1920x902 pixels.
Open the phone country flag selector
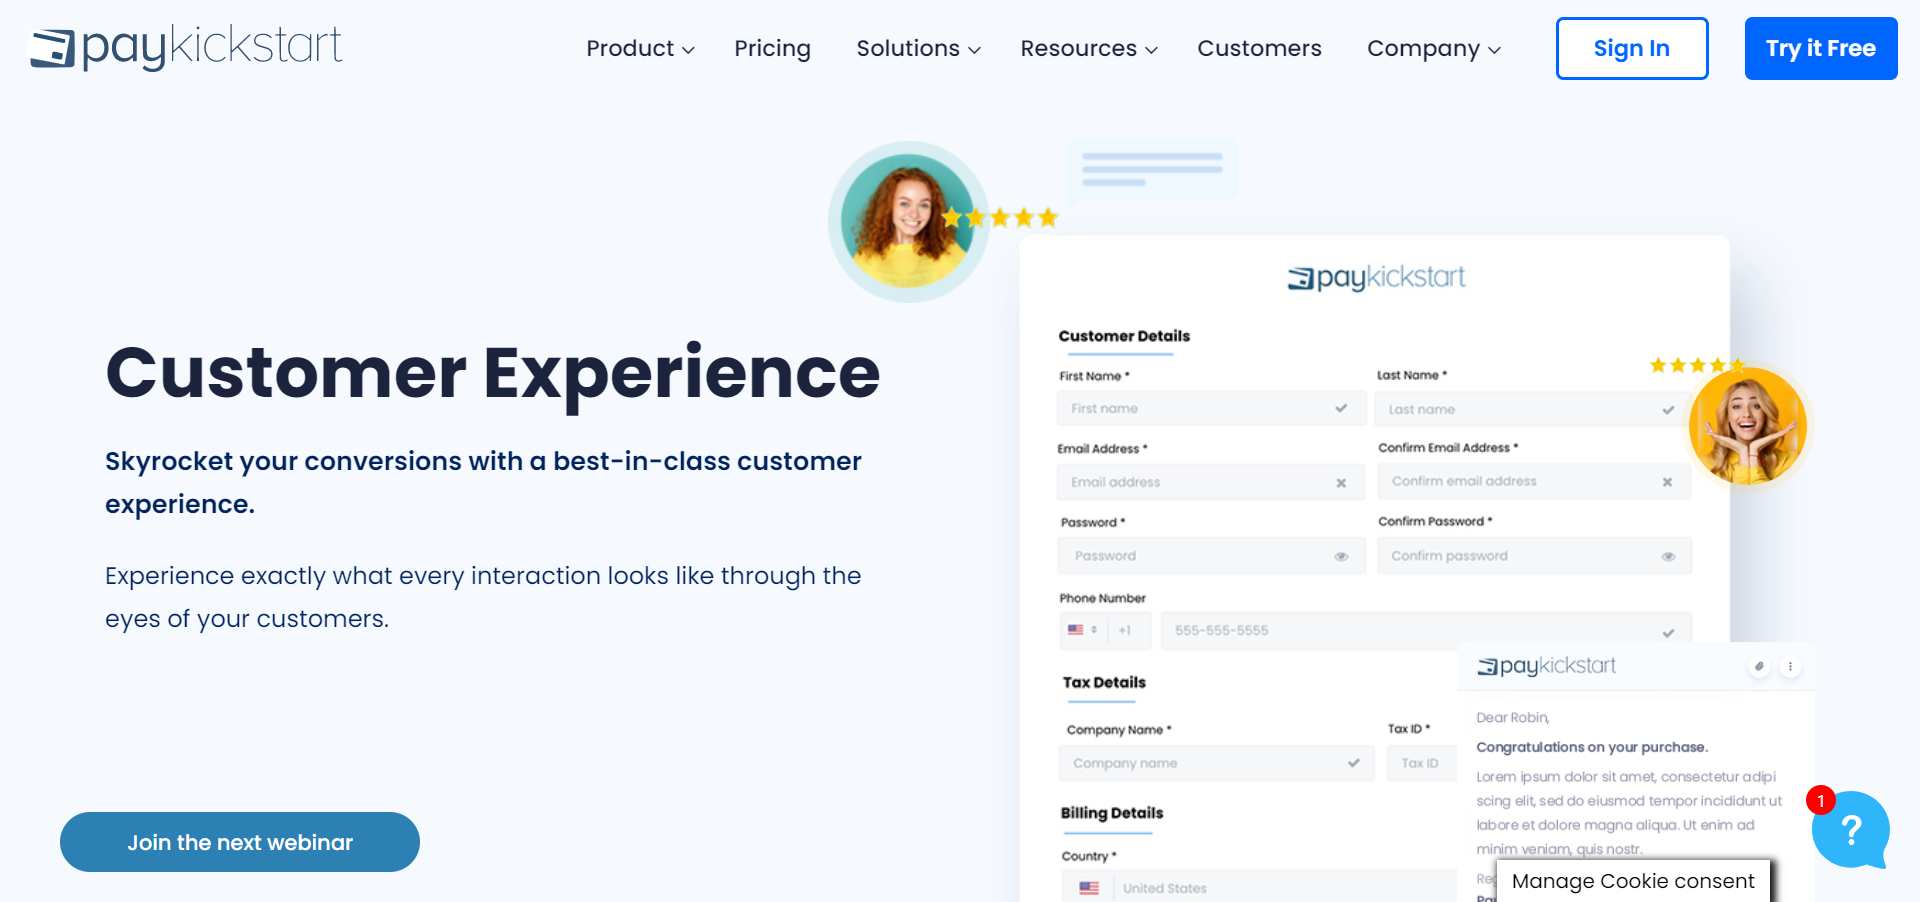[x=1083, y=630]
